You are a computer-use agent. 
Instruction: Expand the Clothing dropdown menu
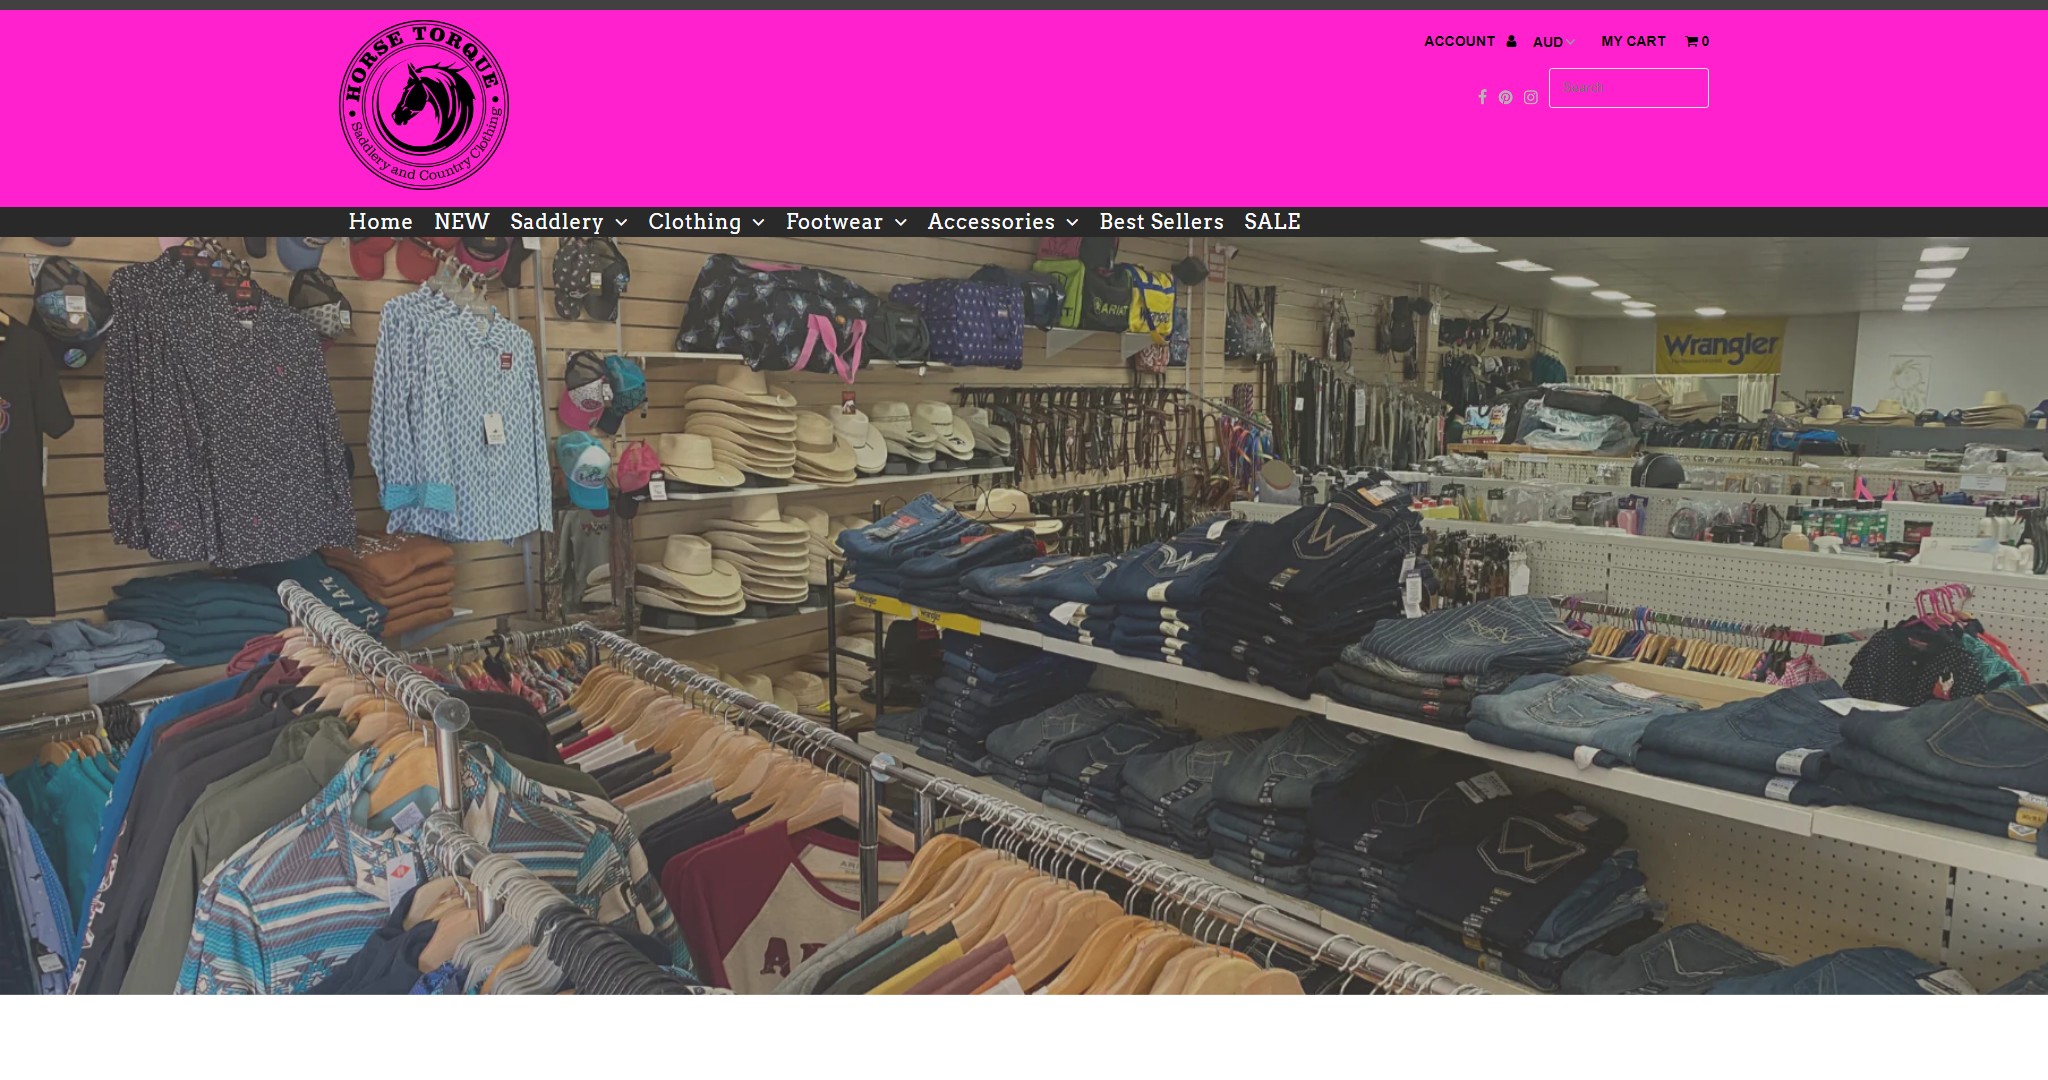pyautogui.click(x=705, y=222)
